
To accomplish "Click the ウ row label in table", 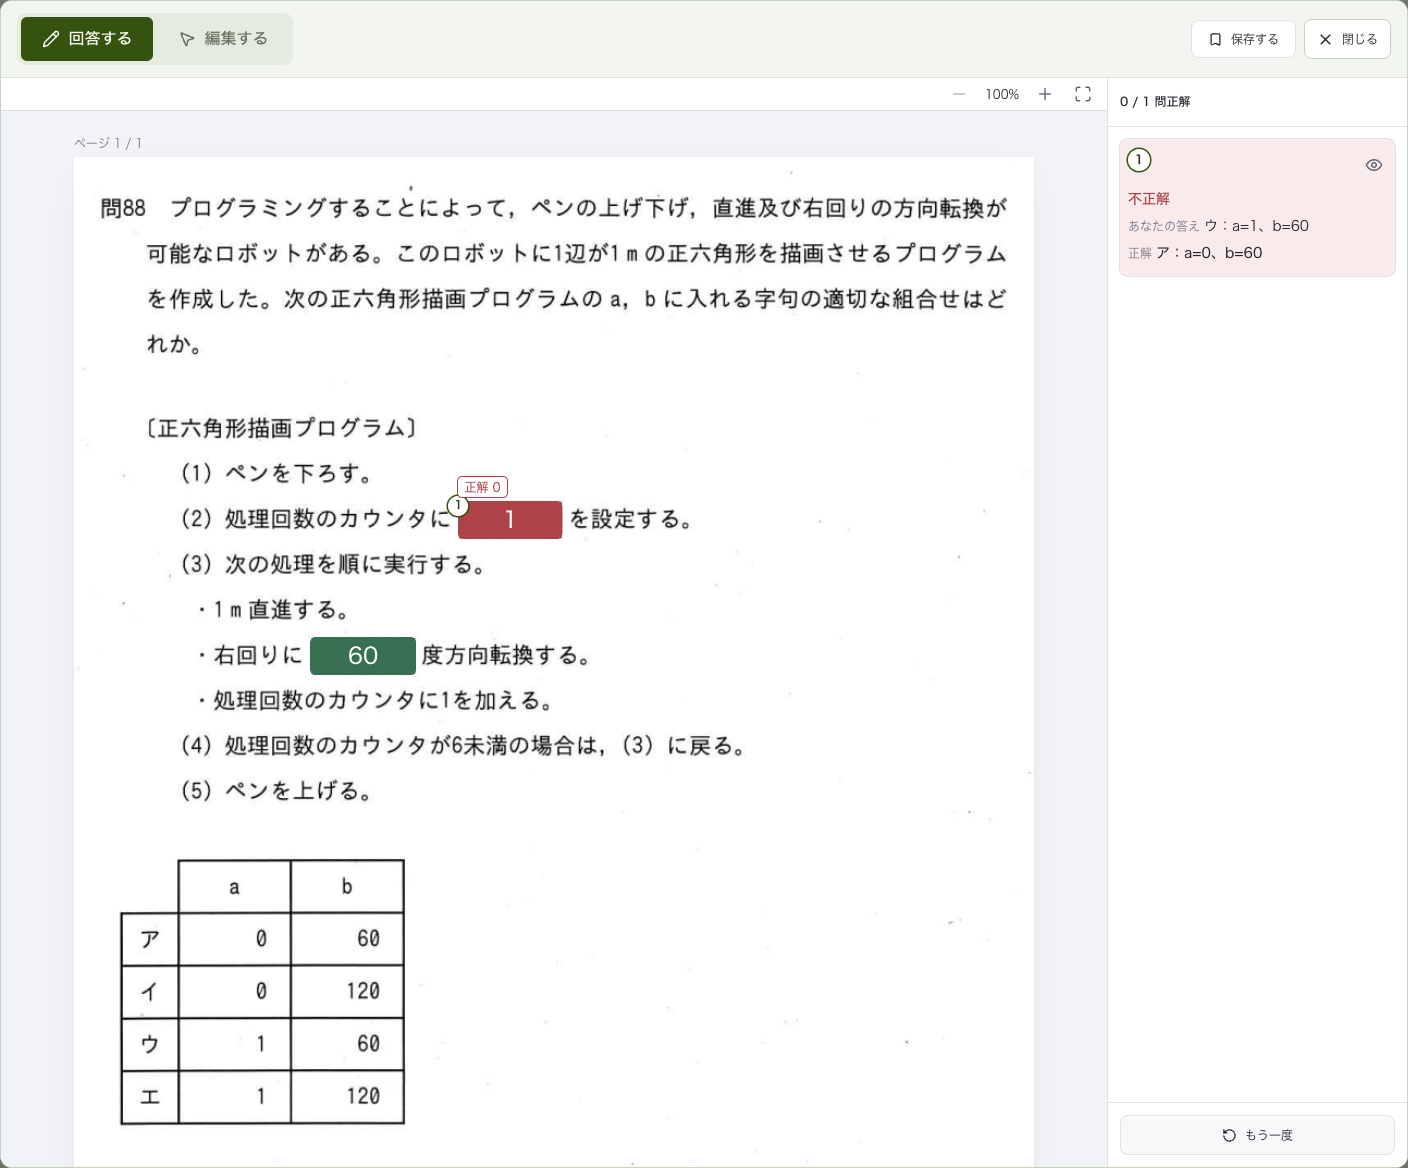I will pos(150,1045).
